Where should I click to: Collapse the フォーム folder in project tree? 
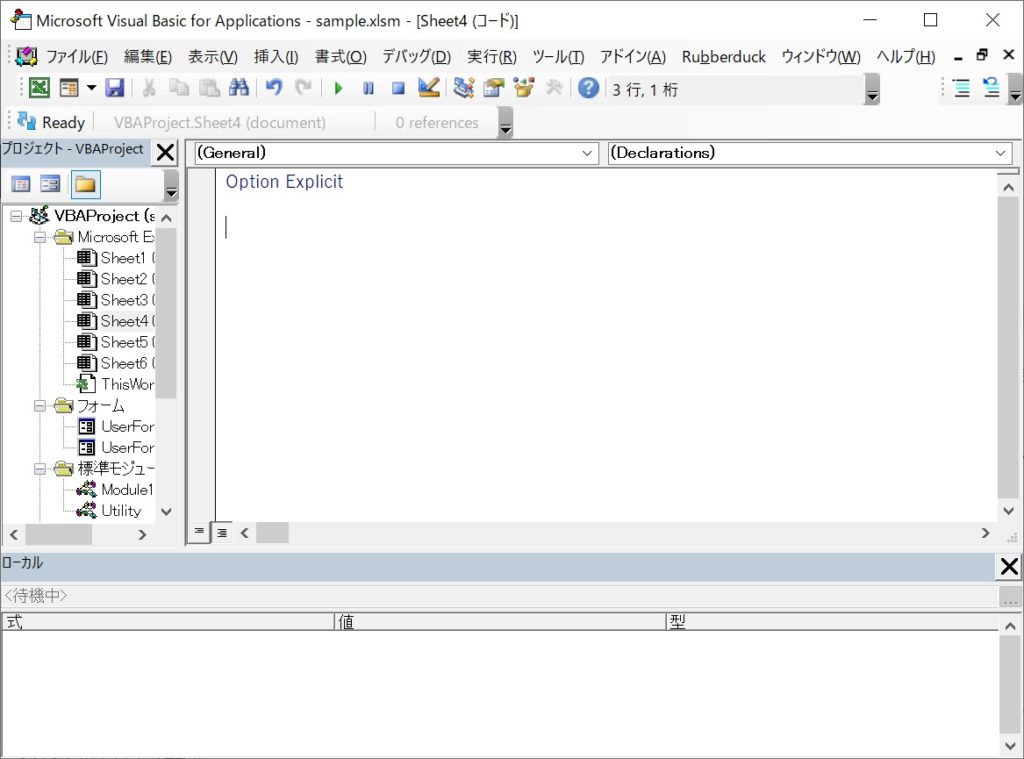pyautogui.click(x=41, y=406)
